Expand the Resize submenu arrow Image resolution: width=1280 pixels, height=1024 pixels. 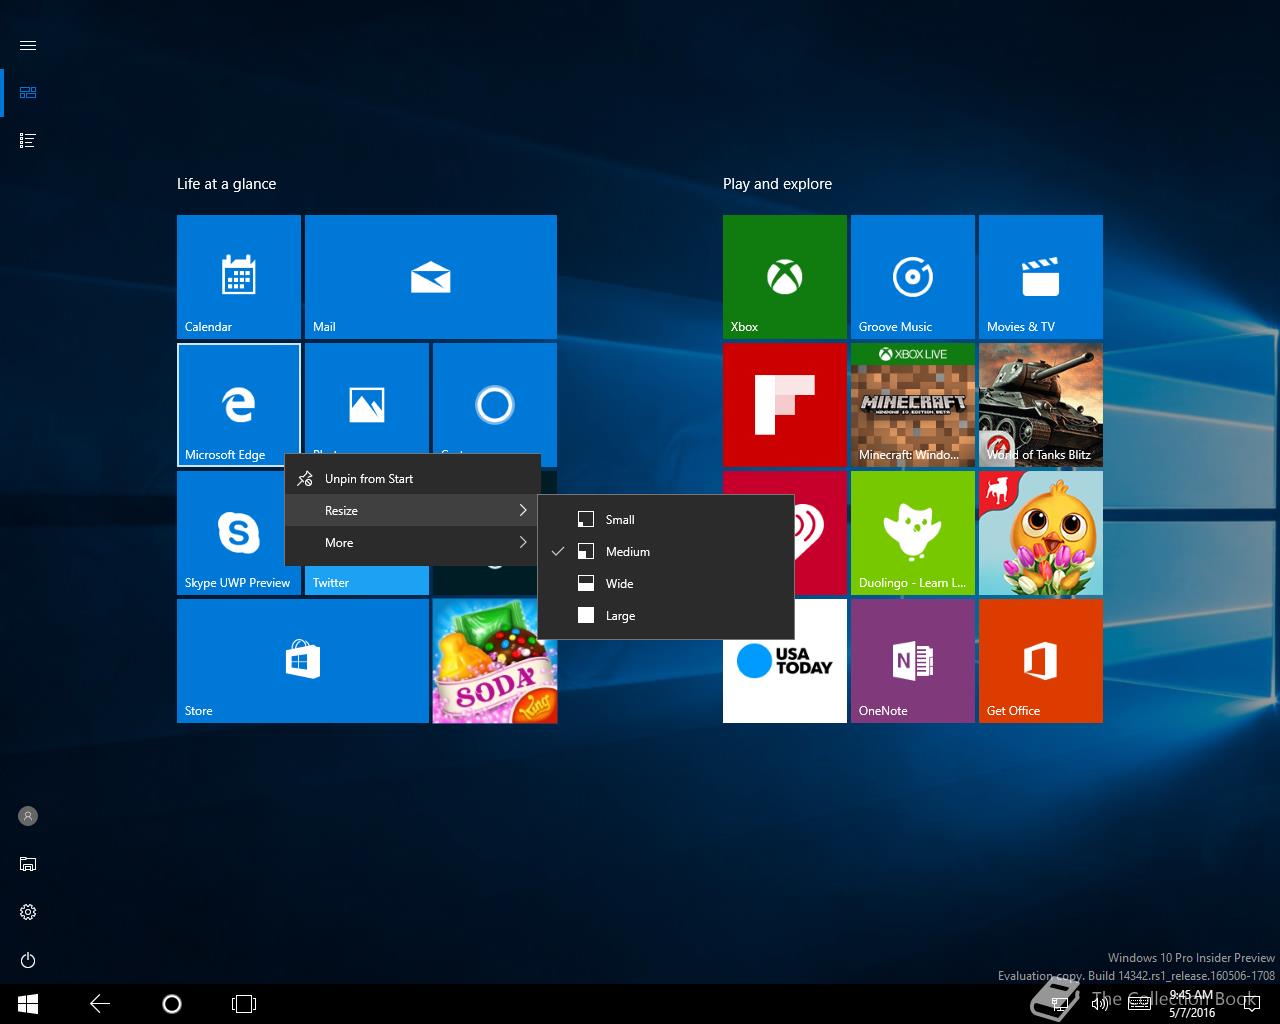523,511
